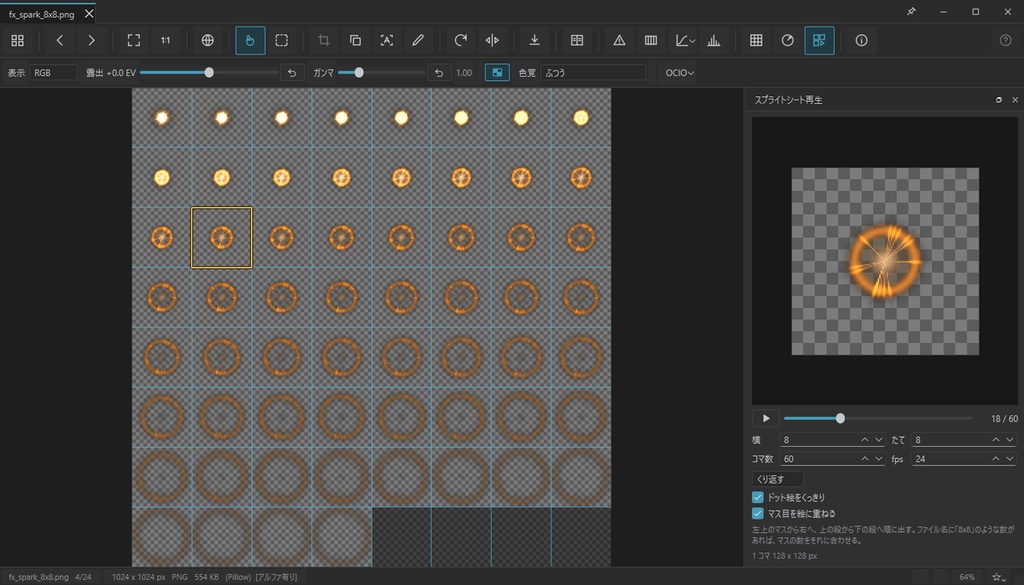Select the pencil annotation tool
Viewport: 1024px width, 585px height.
[x=418, y=40]
